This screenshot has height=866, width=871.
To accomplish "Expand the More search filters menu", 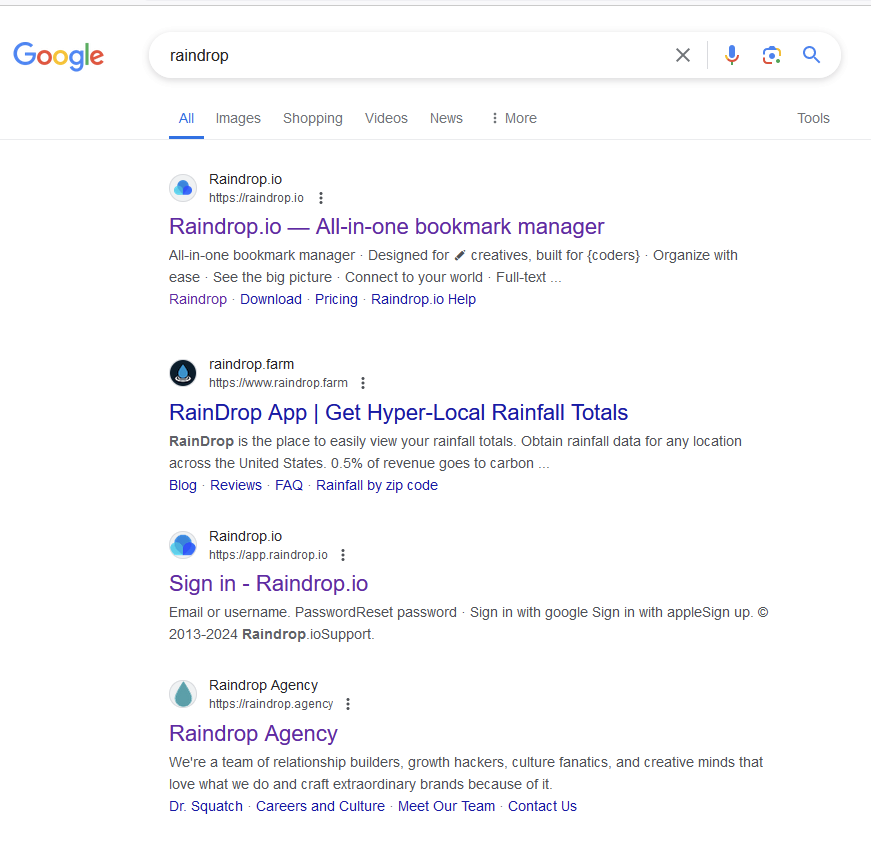I will point(513,118).
